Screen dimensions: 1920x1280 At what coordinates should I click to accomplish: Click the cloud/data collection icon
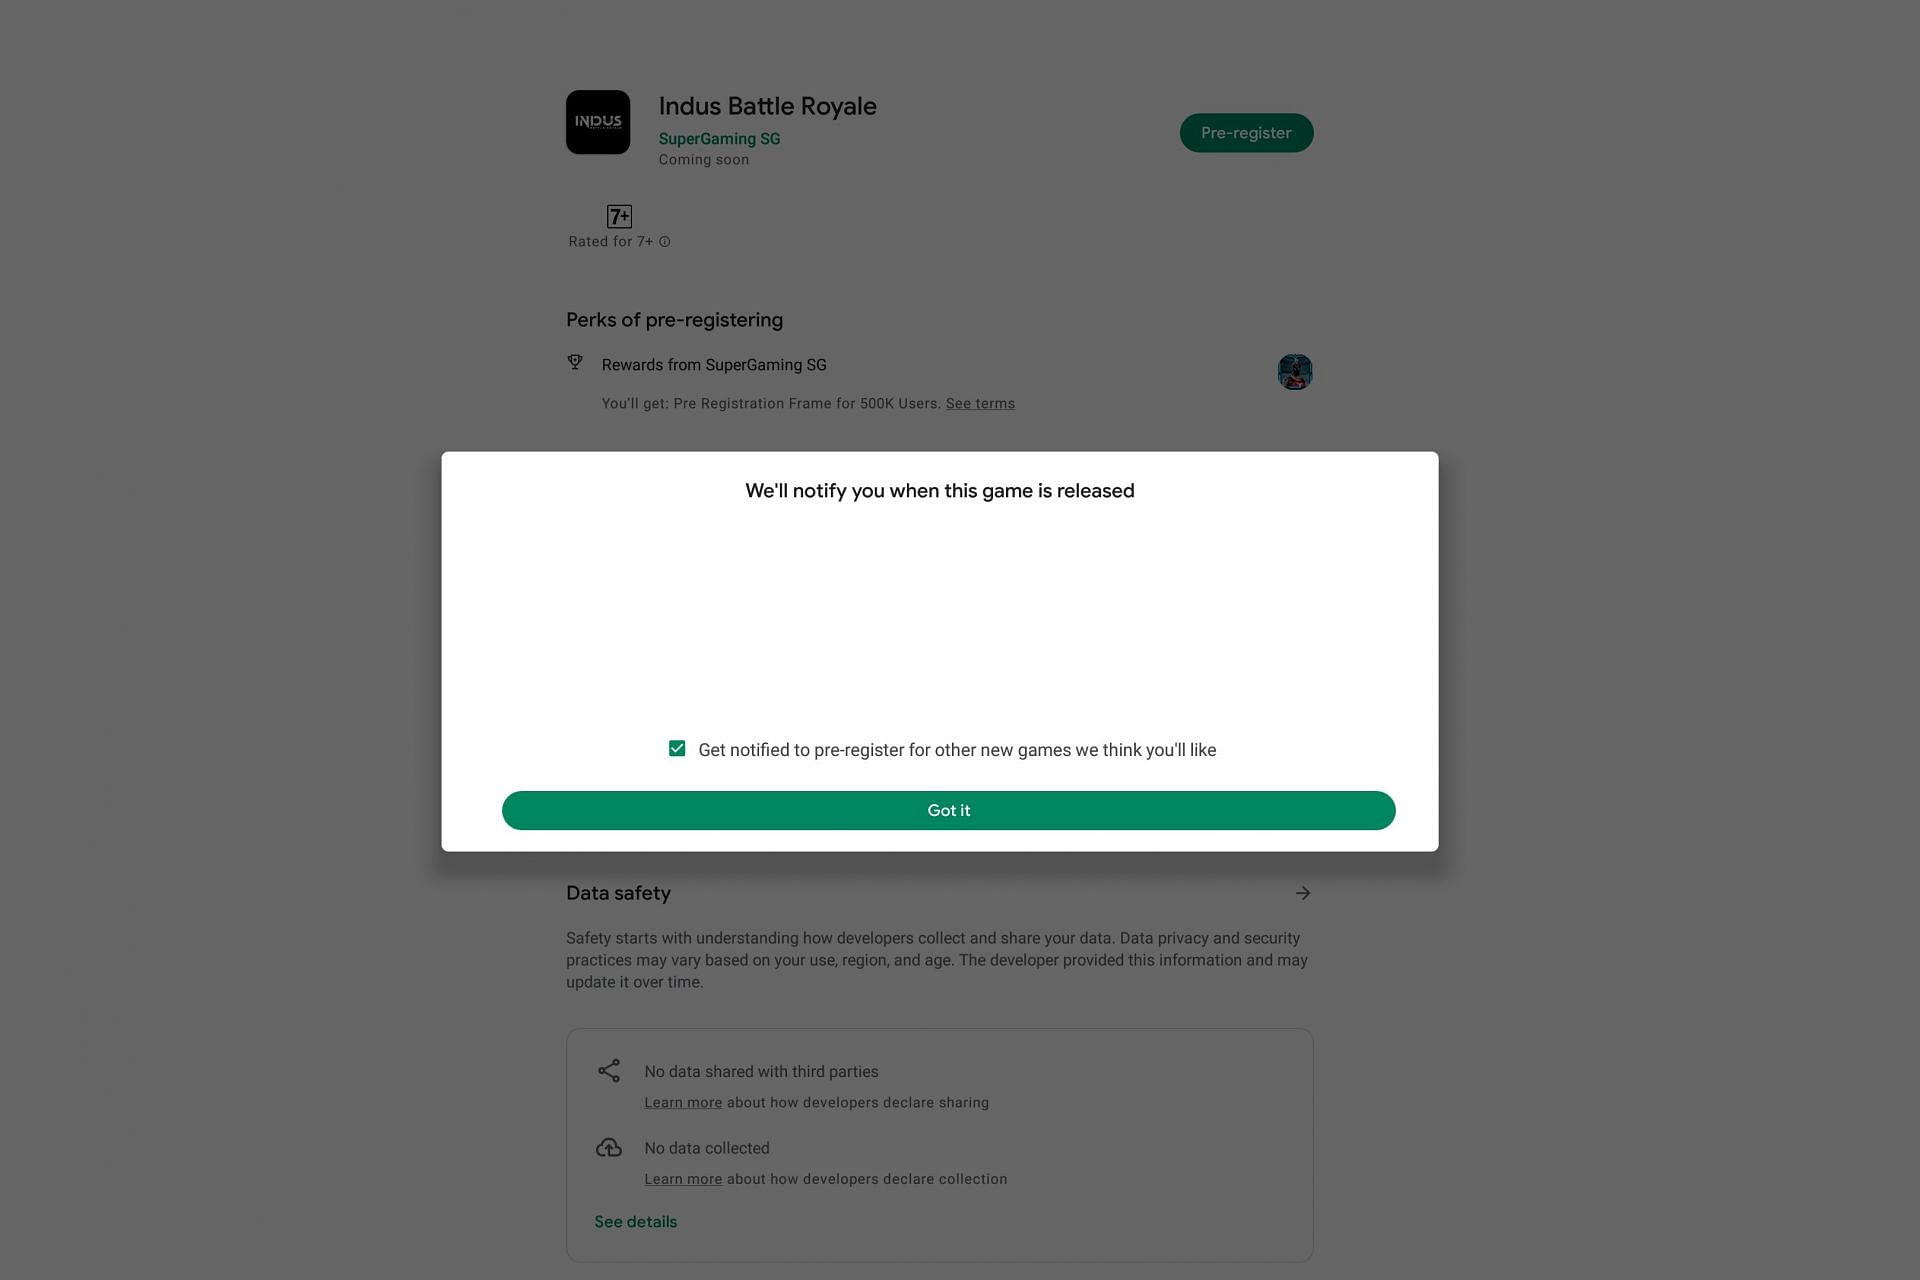[x=607, y=1147]
